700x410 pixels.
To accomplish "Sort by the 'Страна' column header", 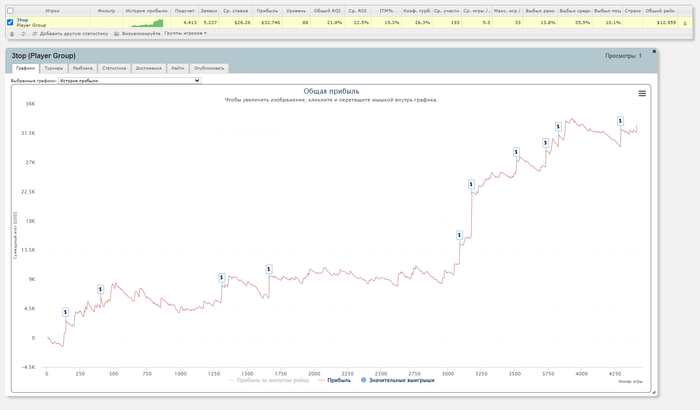I will tap(633, 11).
